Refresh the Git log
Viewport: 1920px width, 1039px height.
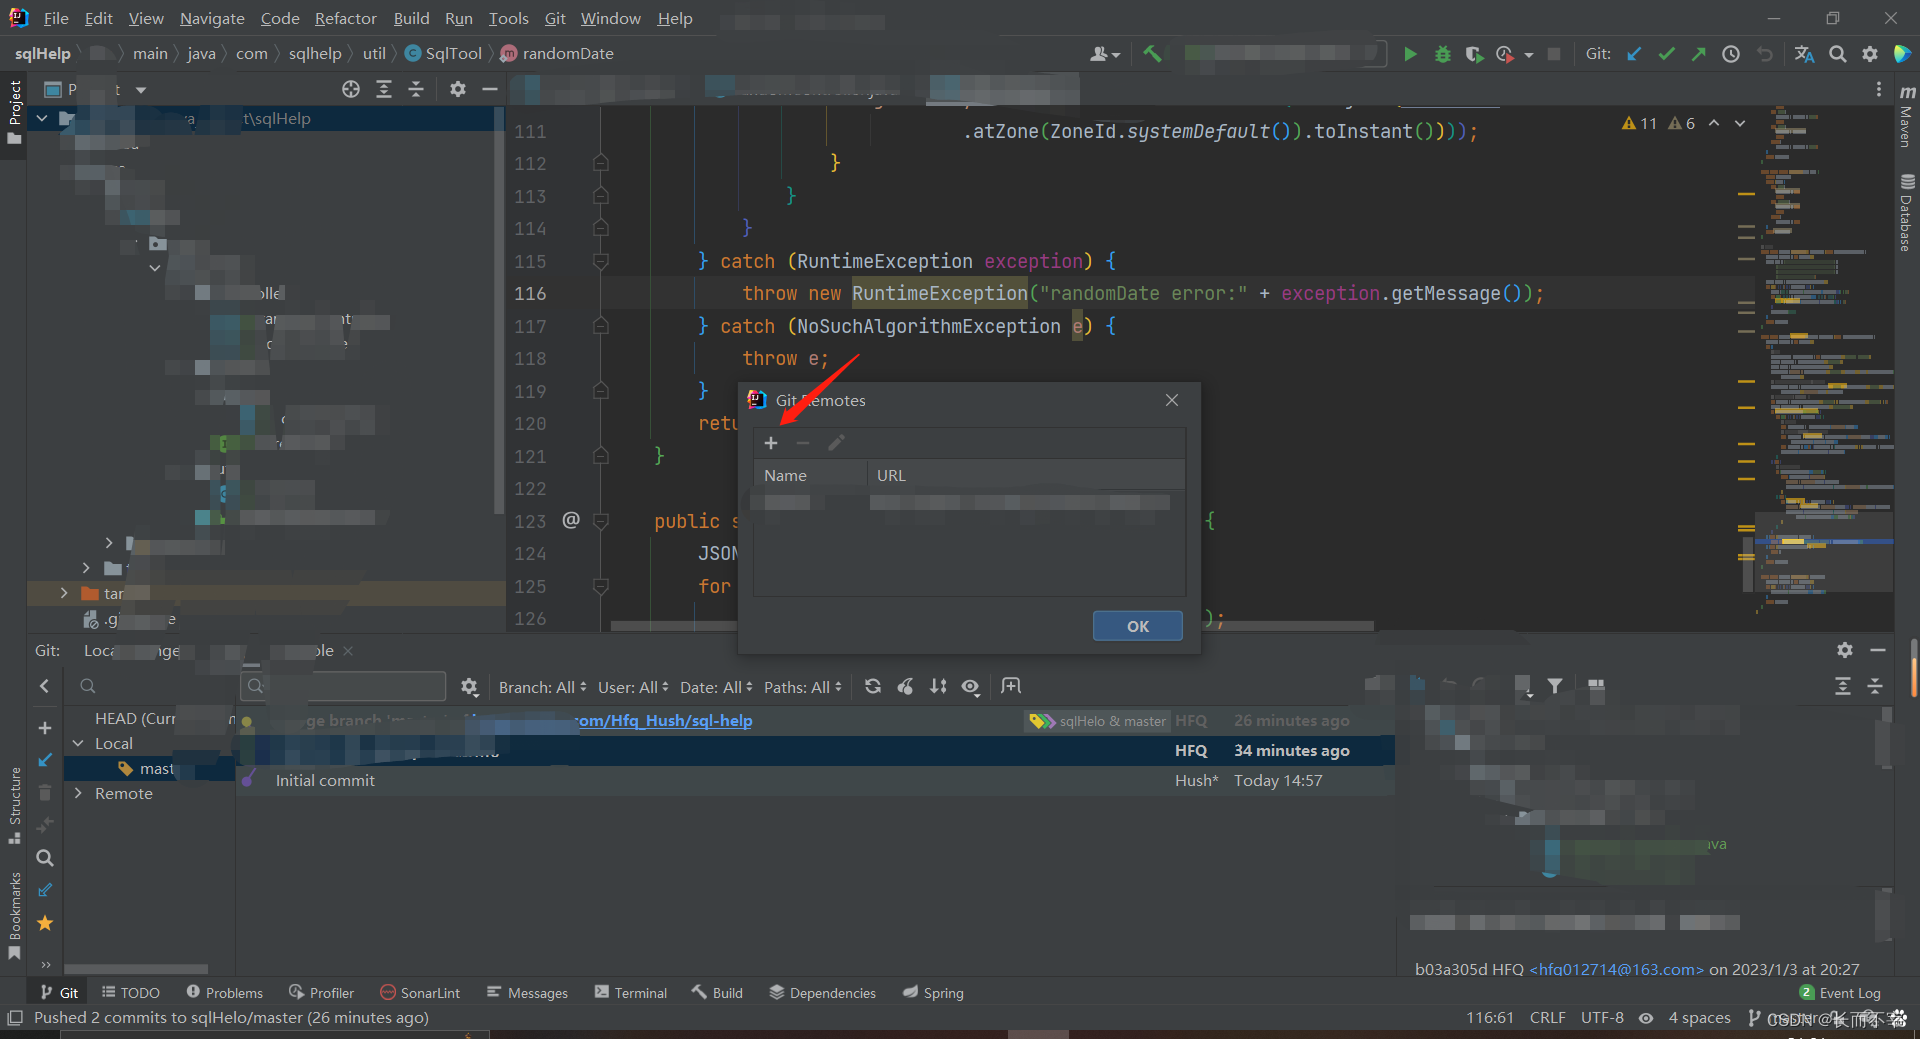[x=873, y=686]
